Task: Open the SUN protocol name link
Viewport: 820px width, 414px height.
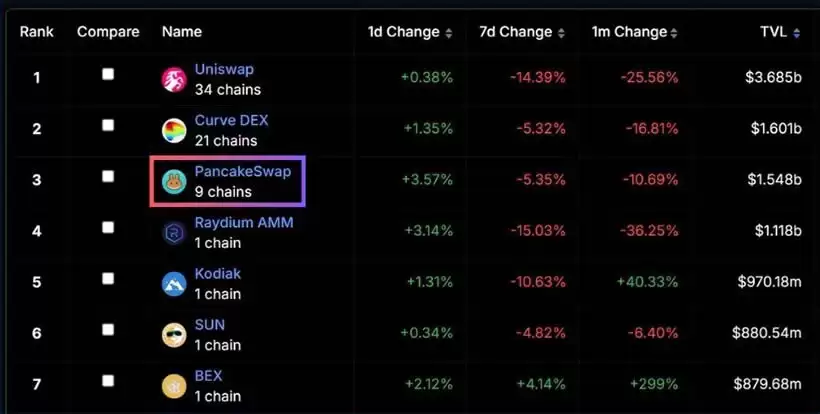Action: [210, 324]
